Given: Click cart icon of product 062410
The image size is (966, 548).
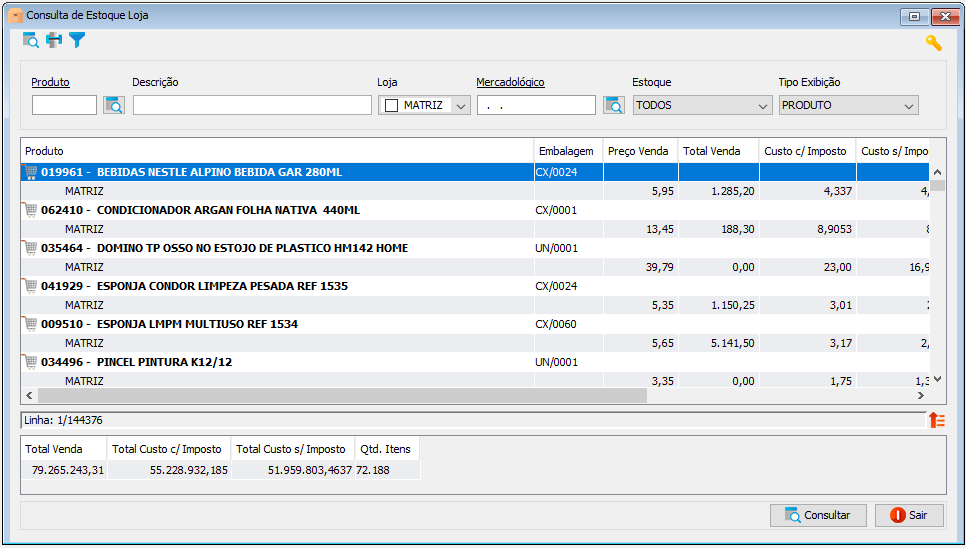Looking at the screenshot, I should 30,210.
